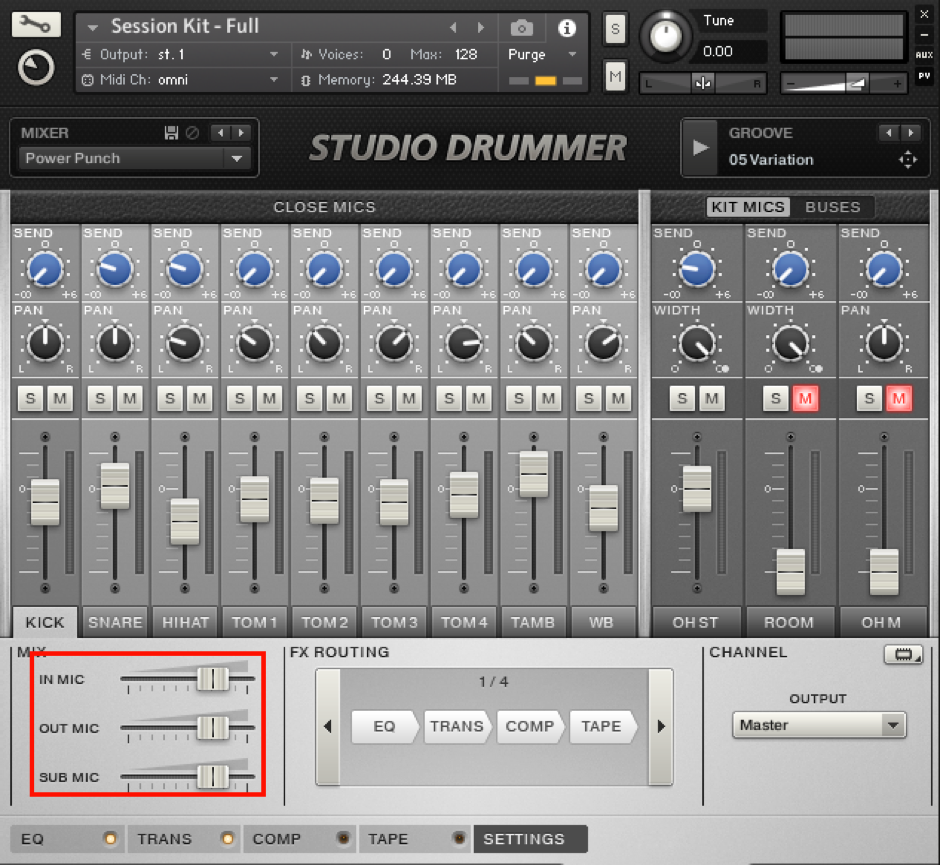Open instrument info icon
The image size is (940, 865).
click(x=567, y=28)
